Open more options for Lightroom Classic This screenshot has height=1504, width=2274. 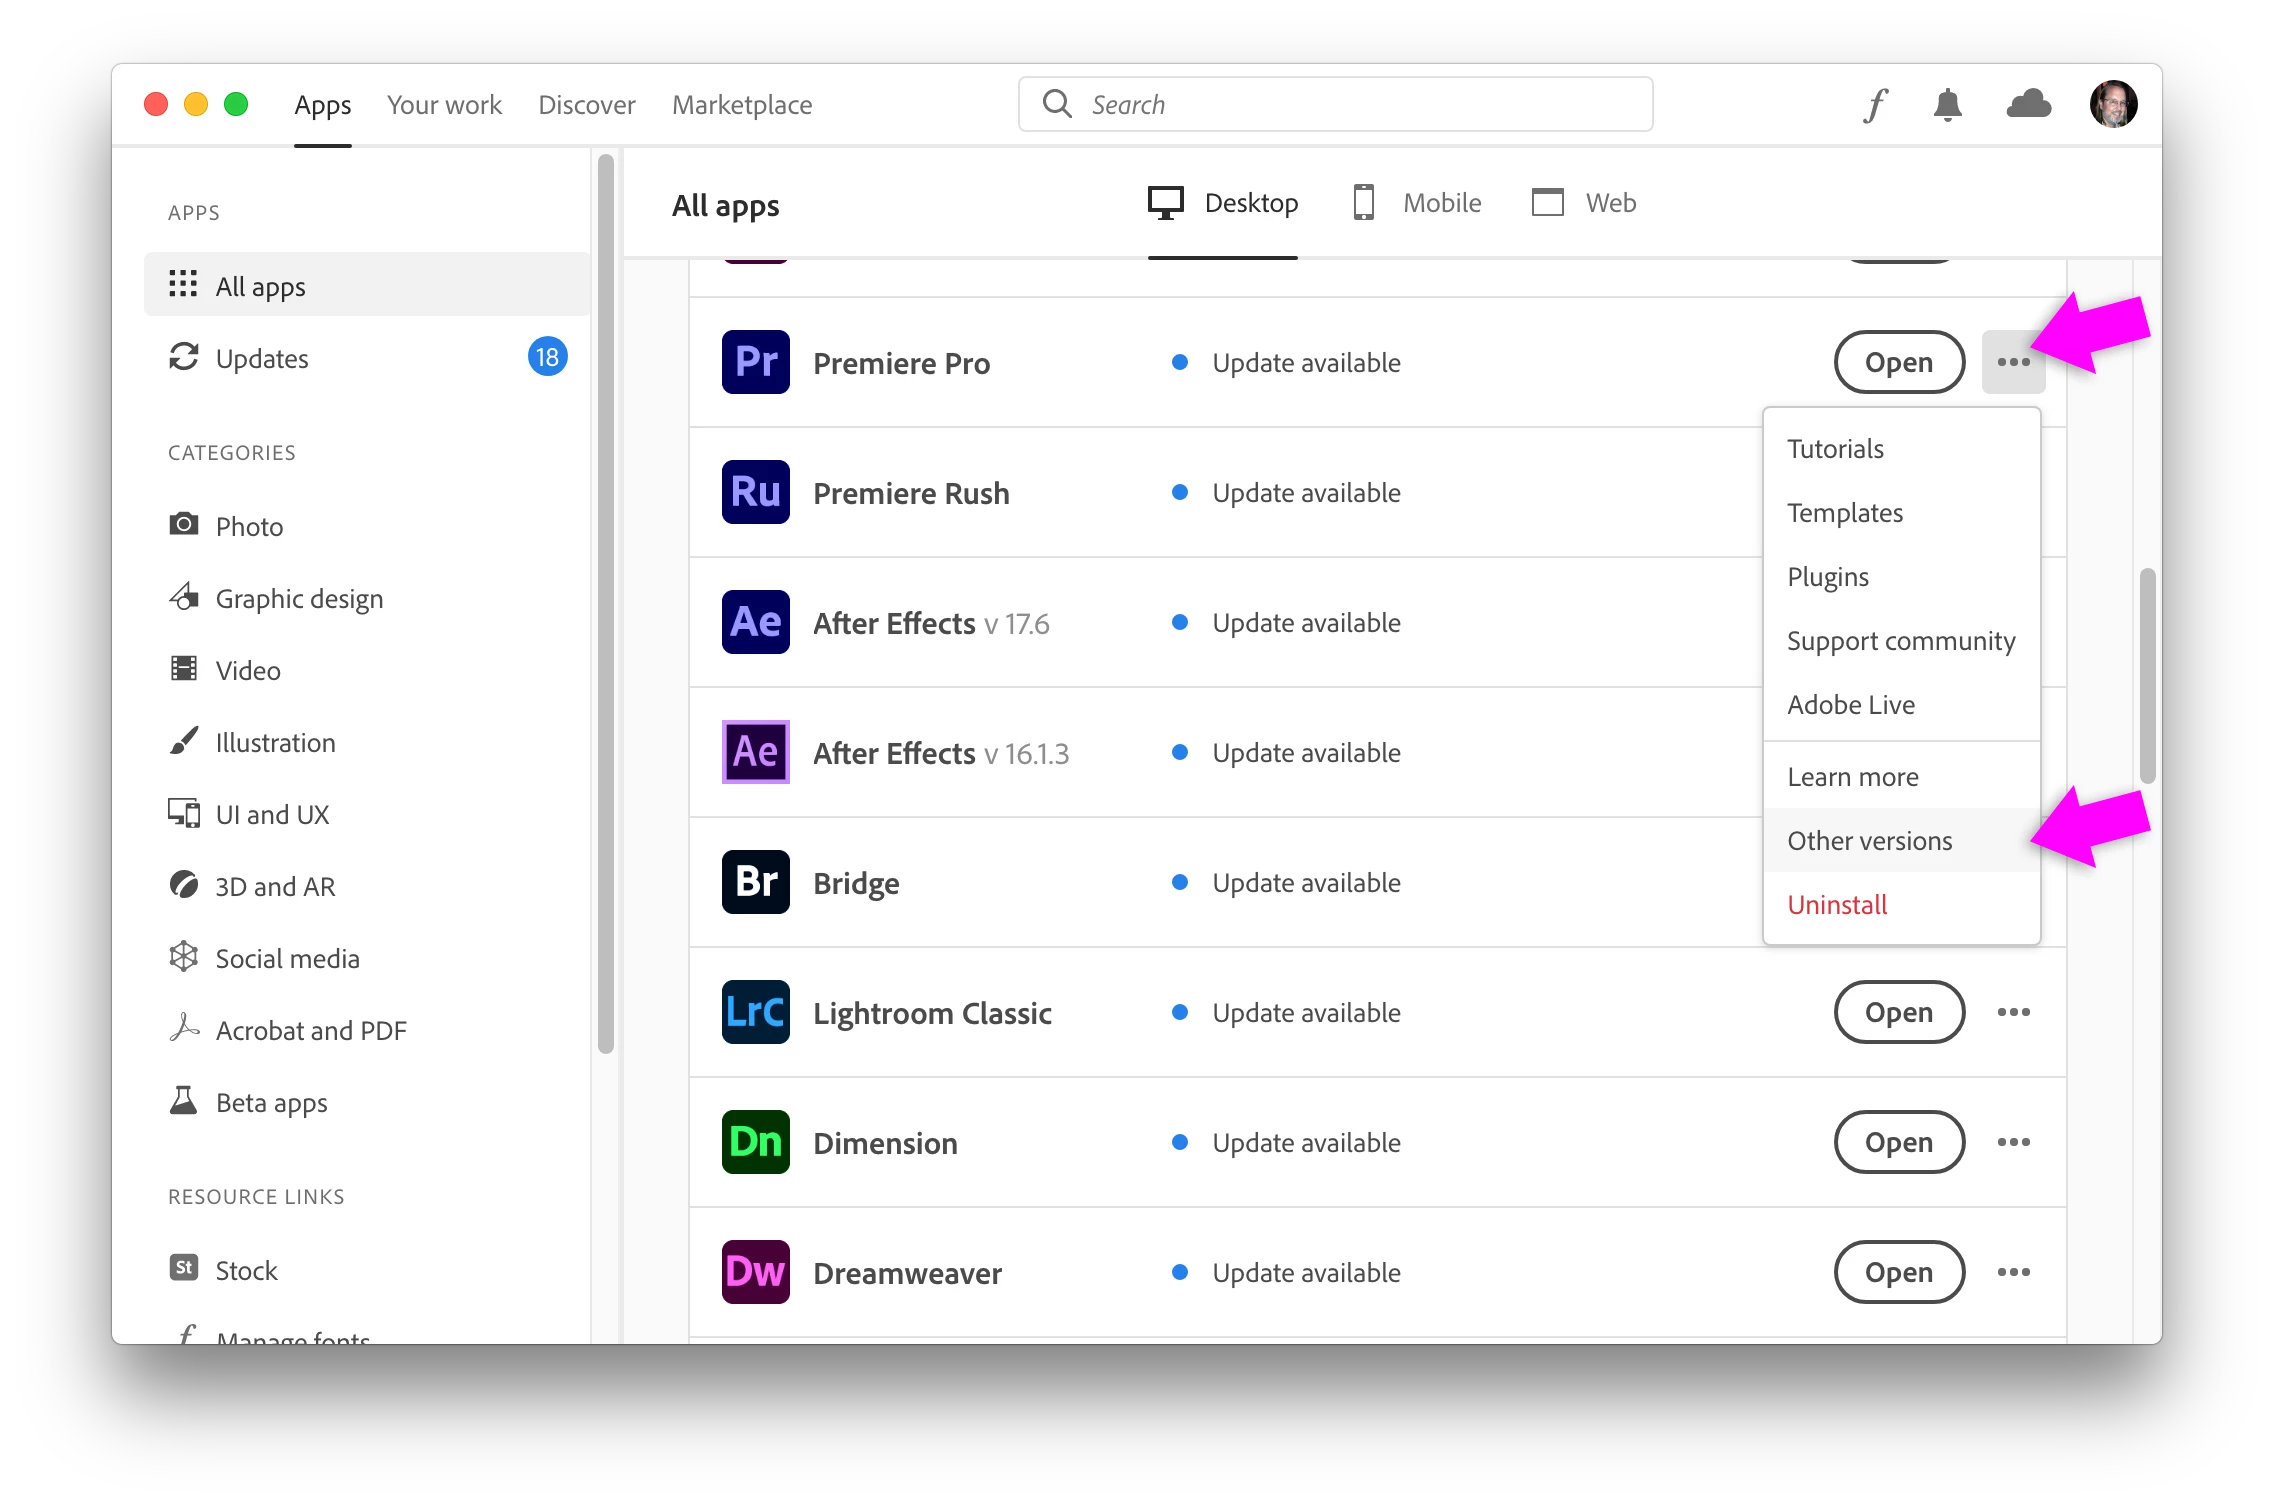(2013, 1012)
